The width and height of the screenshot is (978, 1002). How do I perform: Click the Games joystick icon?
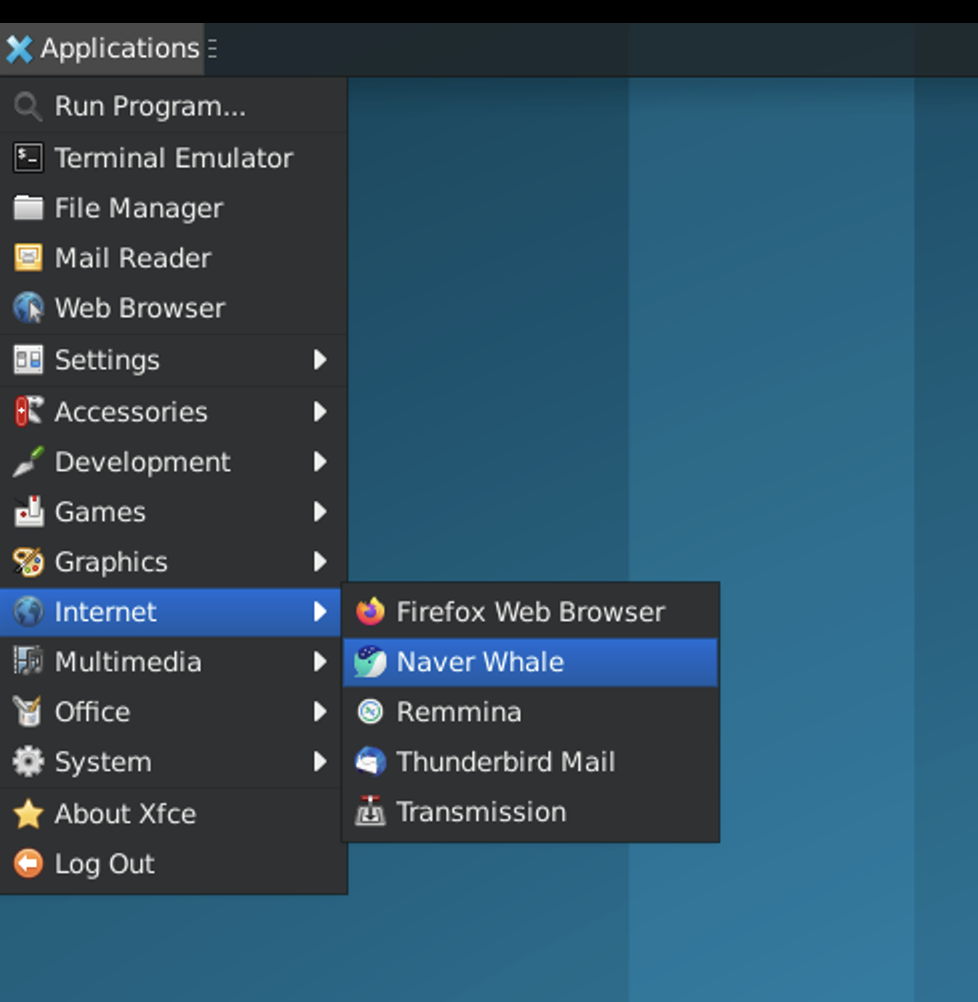tap(28, 511)
